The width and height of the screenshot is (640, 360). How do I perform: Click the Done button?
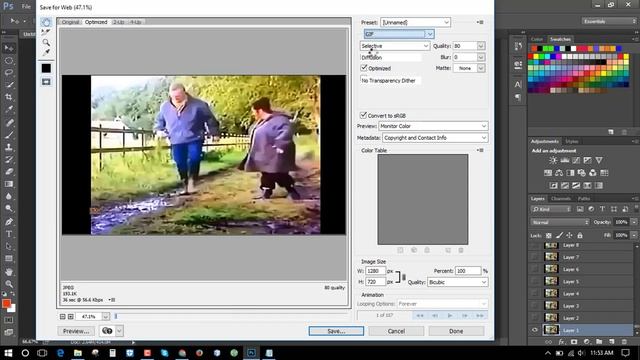point(456,331)
